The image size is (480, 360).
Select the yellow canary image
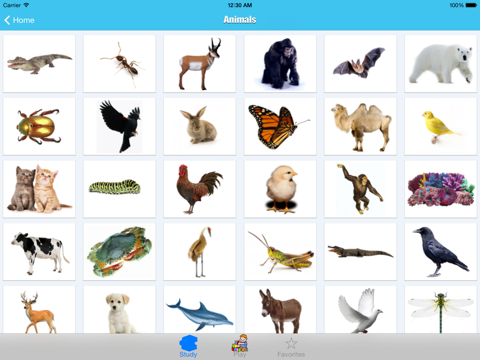point(441,126)
